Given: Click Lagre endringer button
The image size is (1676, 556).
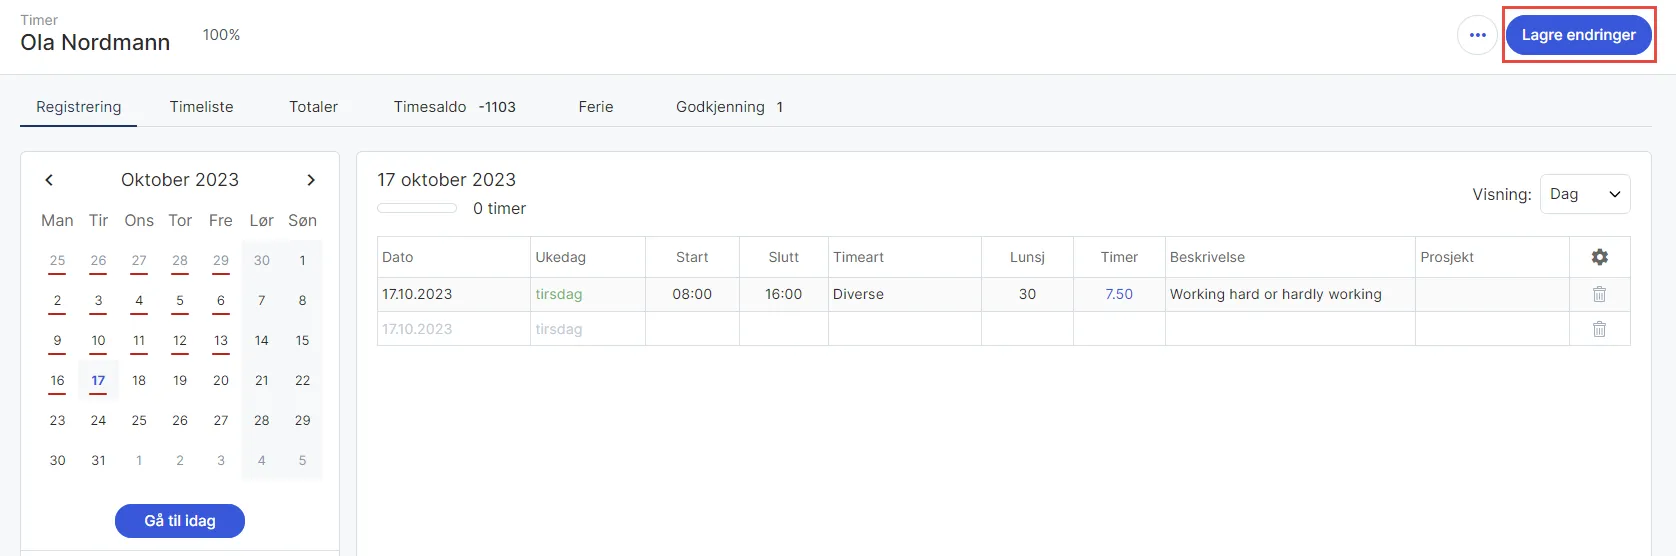Looking at the screenshot, I should tap(1578, 35).
